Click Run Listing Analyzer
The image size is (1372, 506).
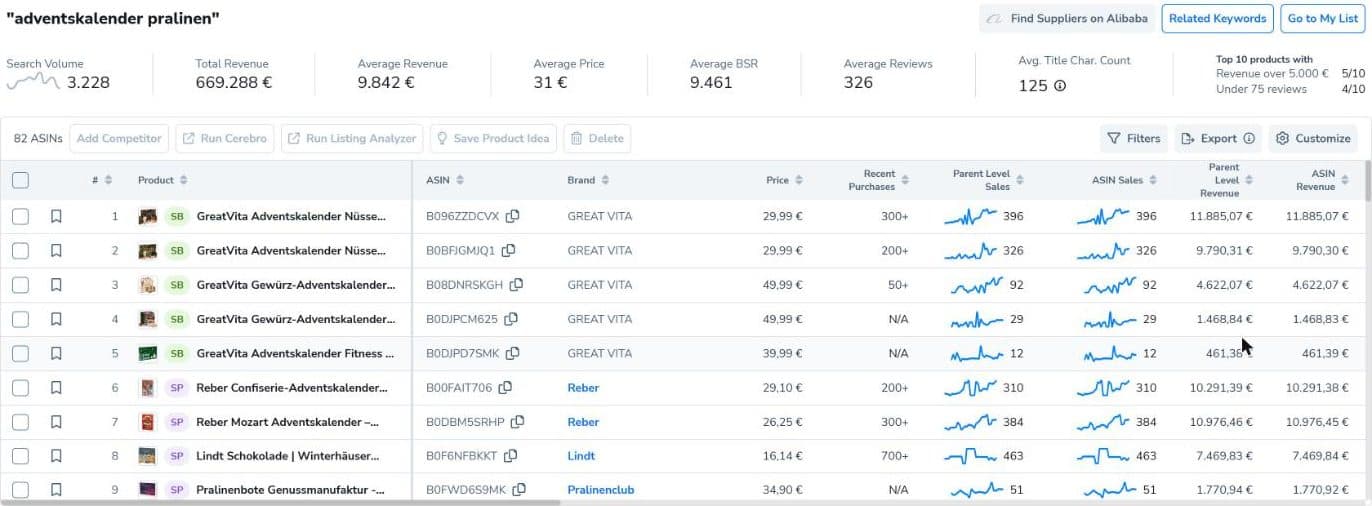[x=352, y=139]
